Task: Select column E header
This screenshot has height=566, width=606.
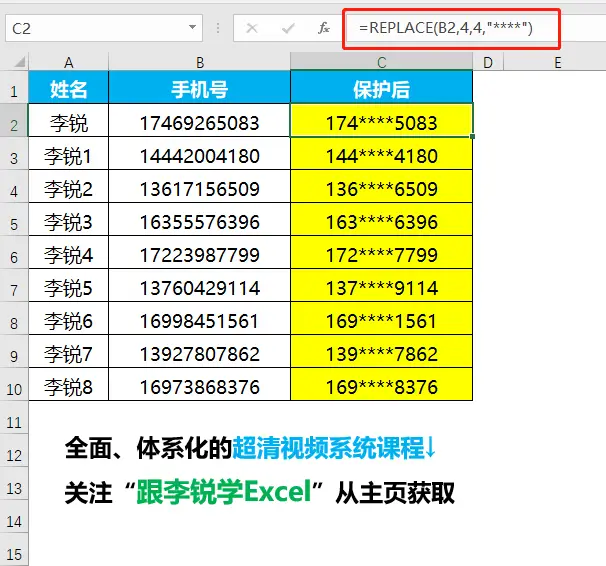Action: coord(557,62)
